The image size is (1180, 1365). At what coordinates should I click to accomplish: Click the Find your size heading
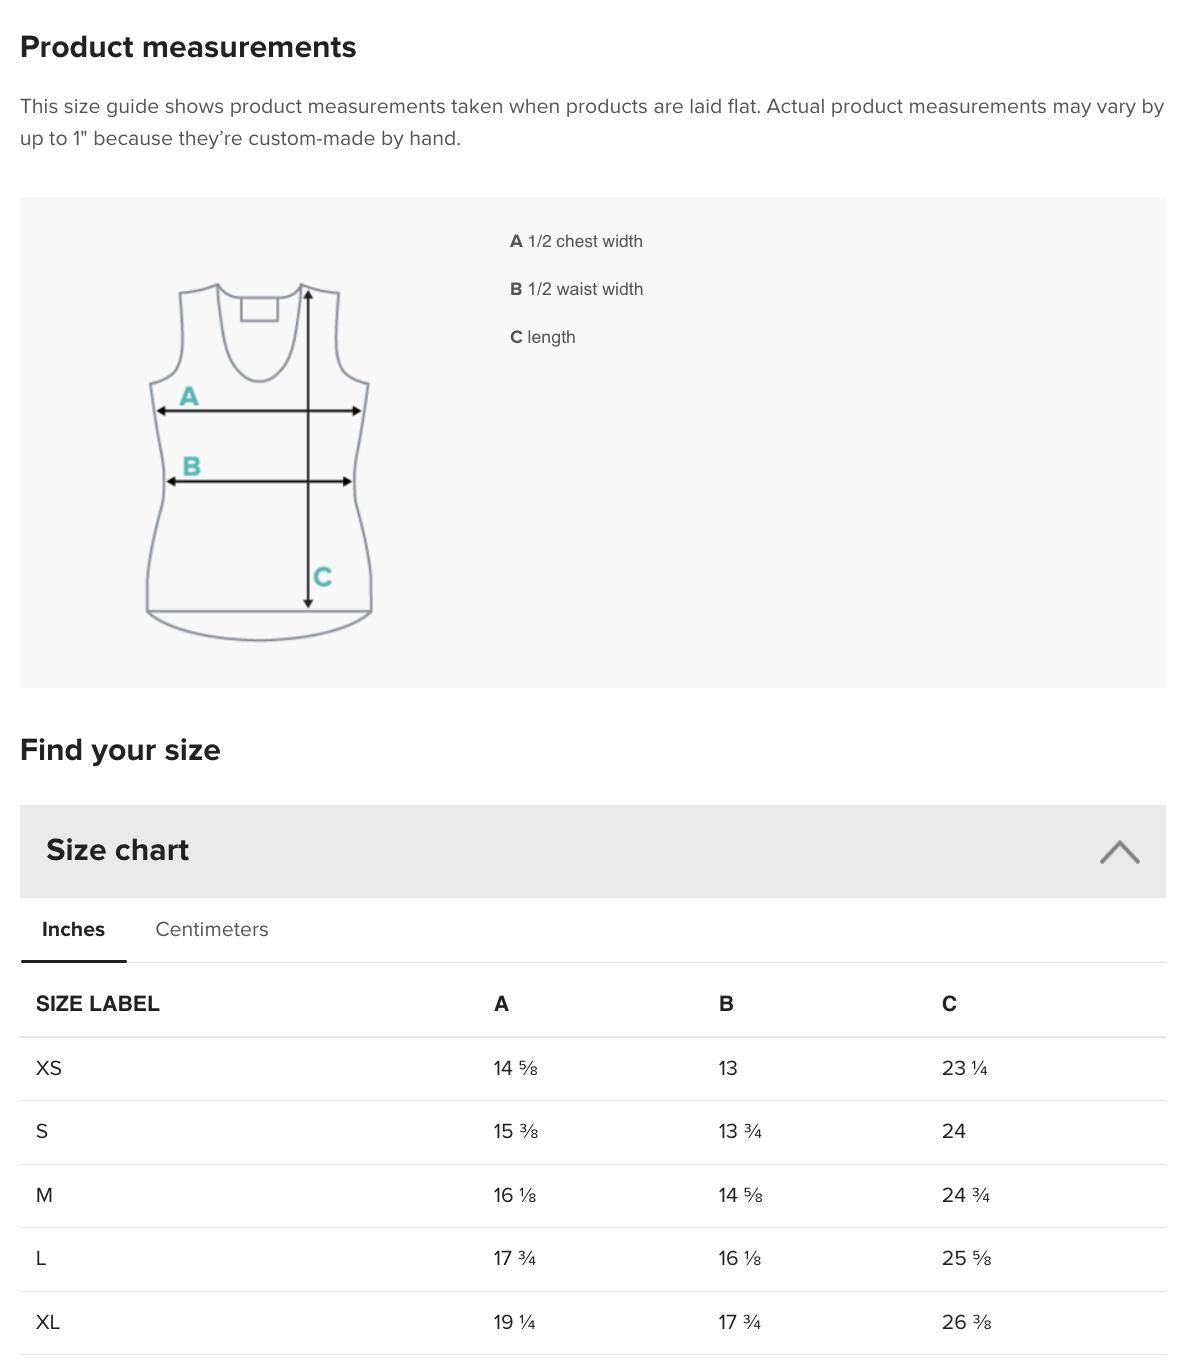coord(121,750)
